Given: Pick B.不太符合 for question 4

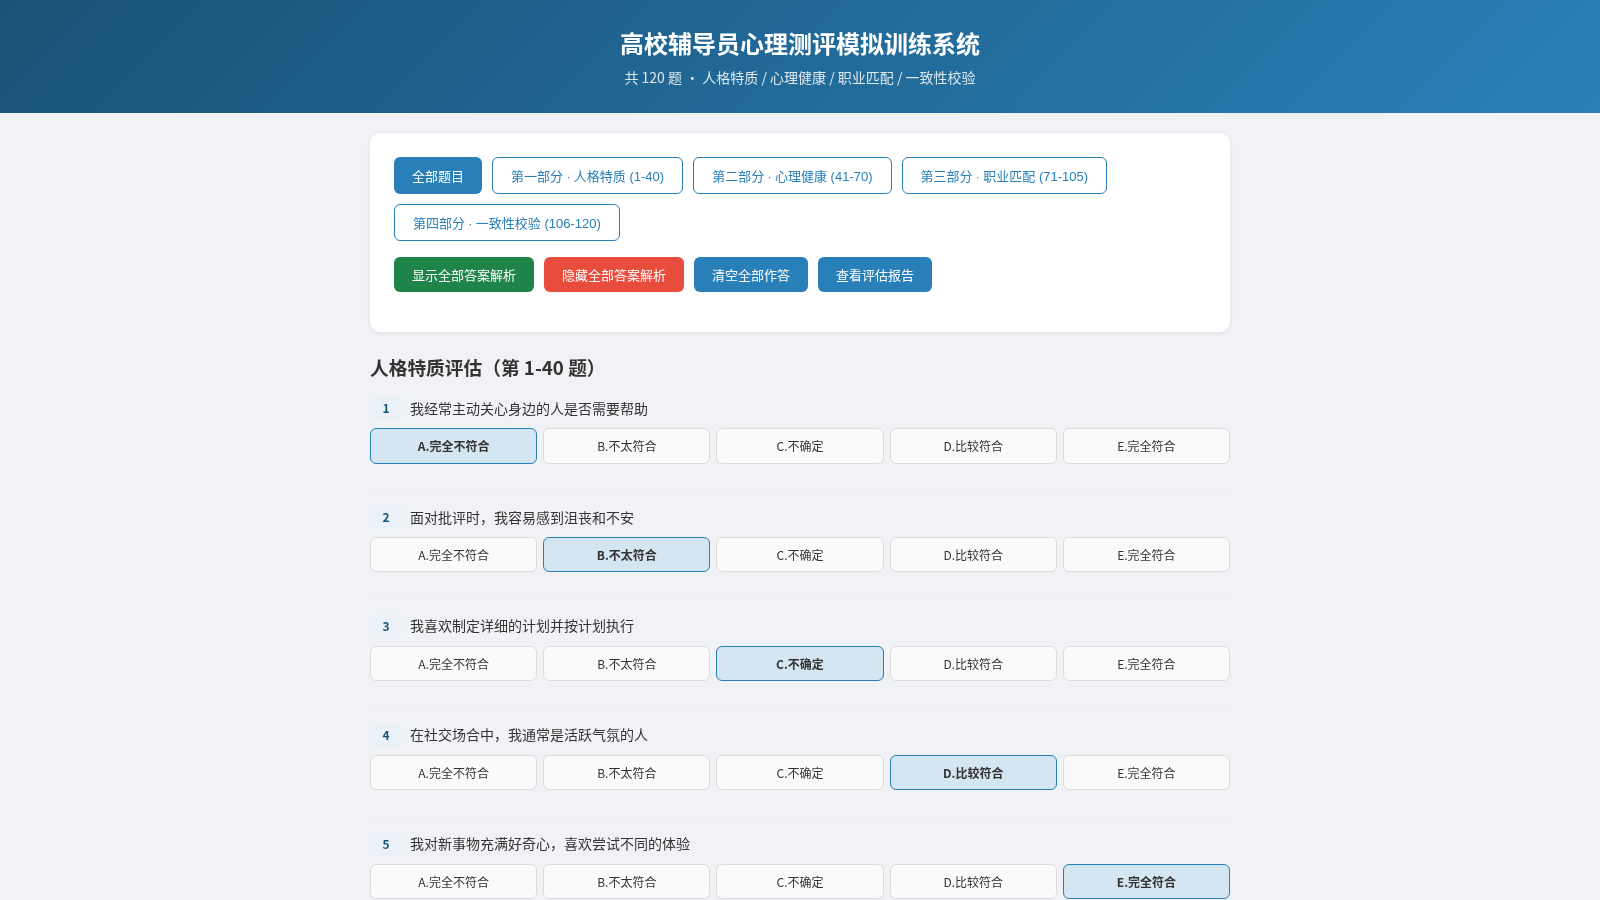Looking at the screenshot, I should pos(626,773).
